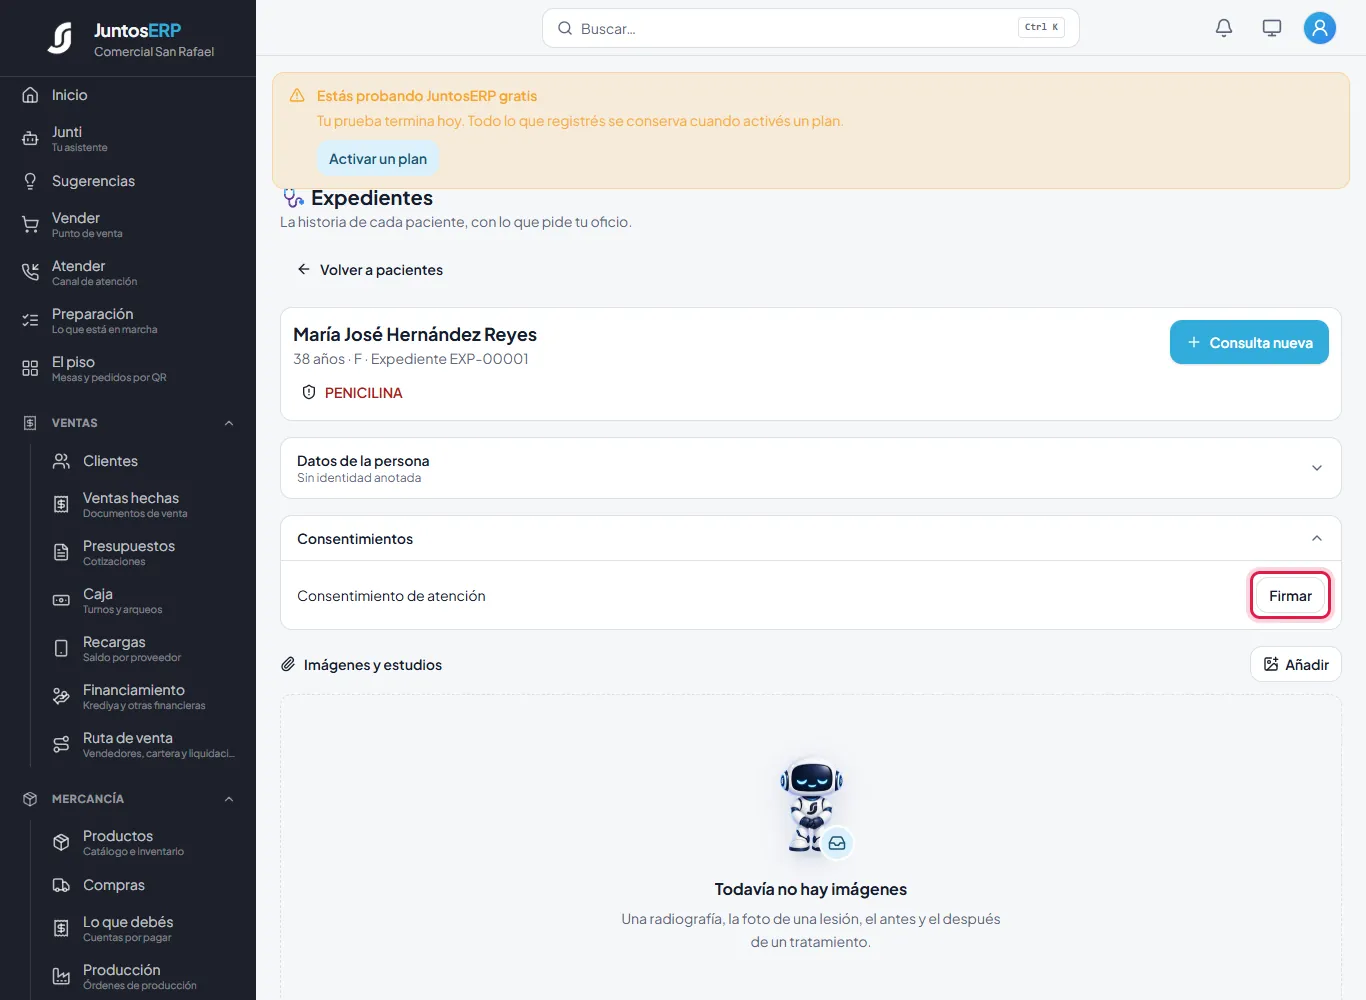Screen dimensions: 1366x1000
Task: Start a Consulta nueva
Action: [1249, 342]
